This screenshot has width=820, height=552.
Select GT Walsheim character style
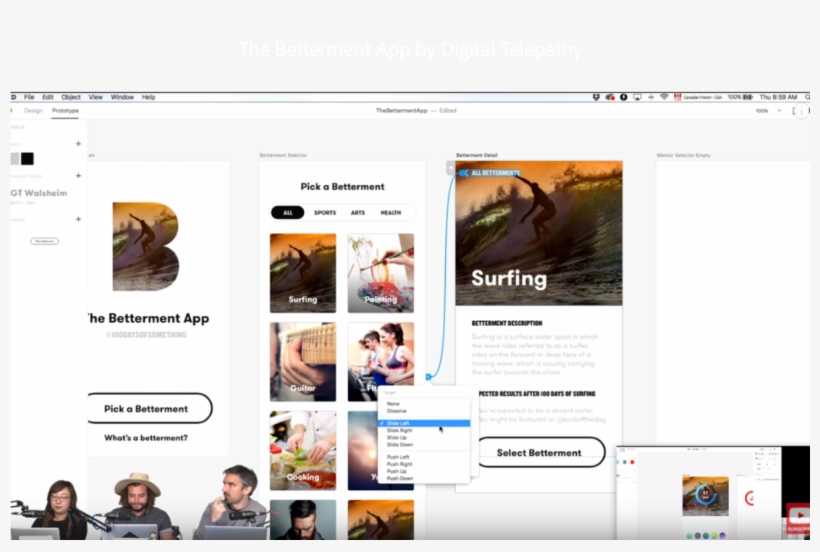coord(39,193)
